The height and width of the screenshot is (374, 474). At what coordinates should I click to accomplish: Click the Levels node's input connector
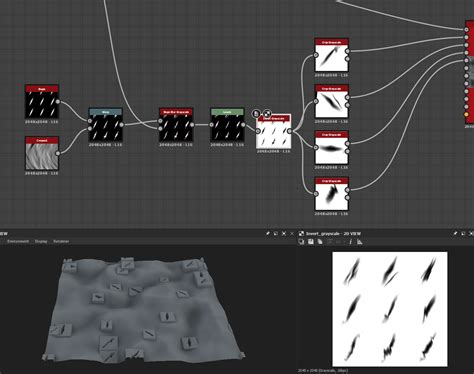211,125
